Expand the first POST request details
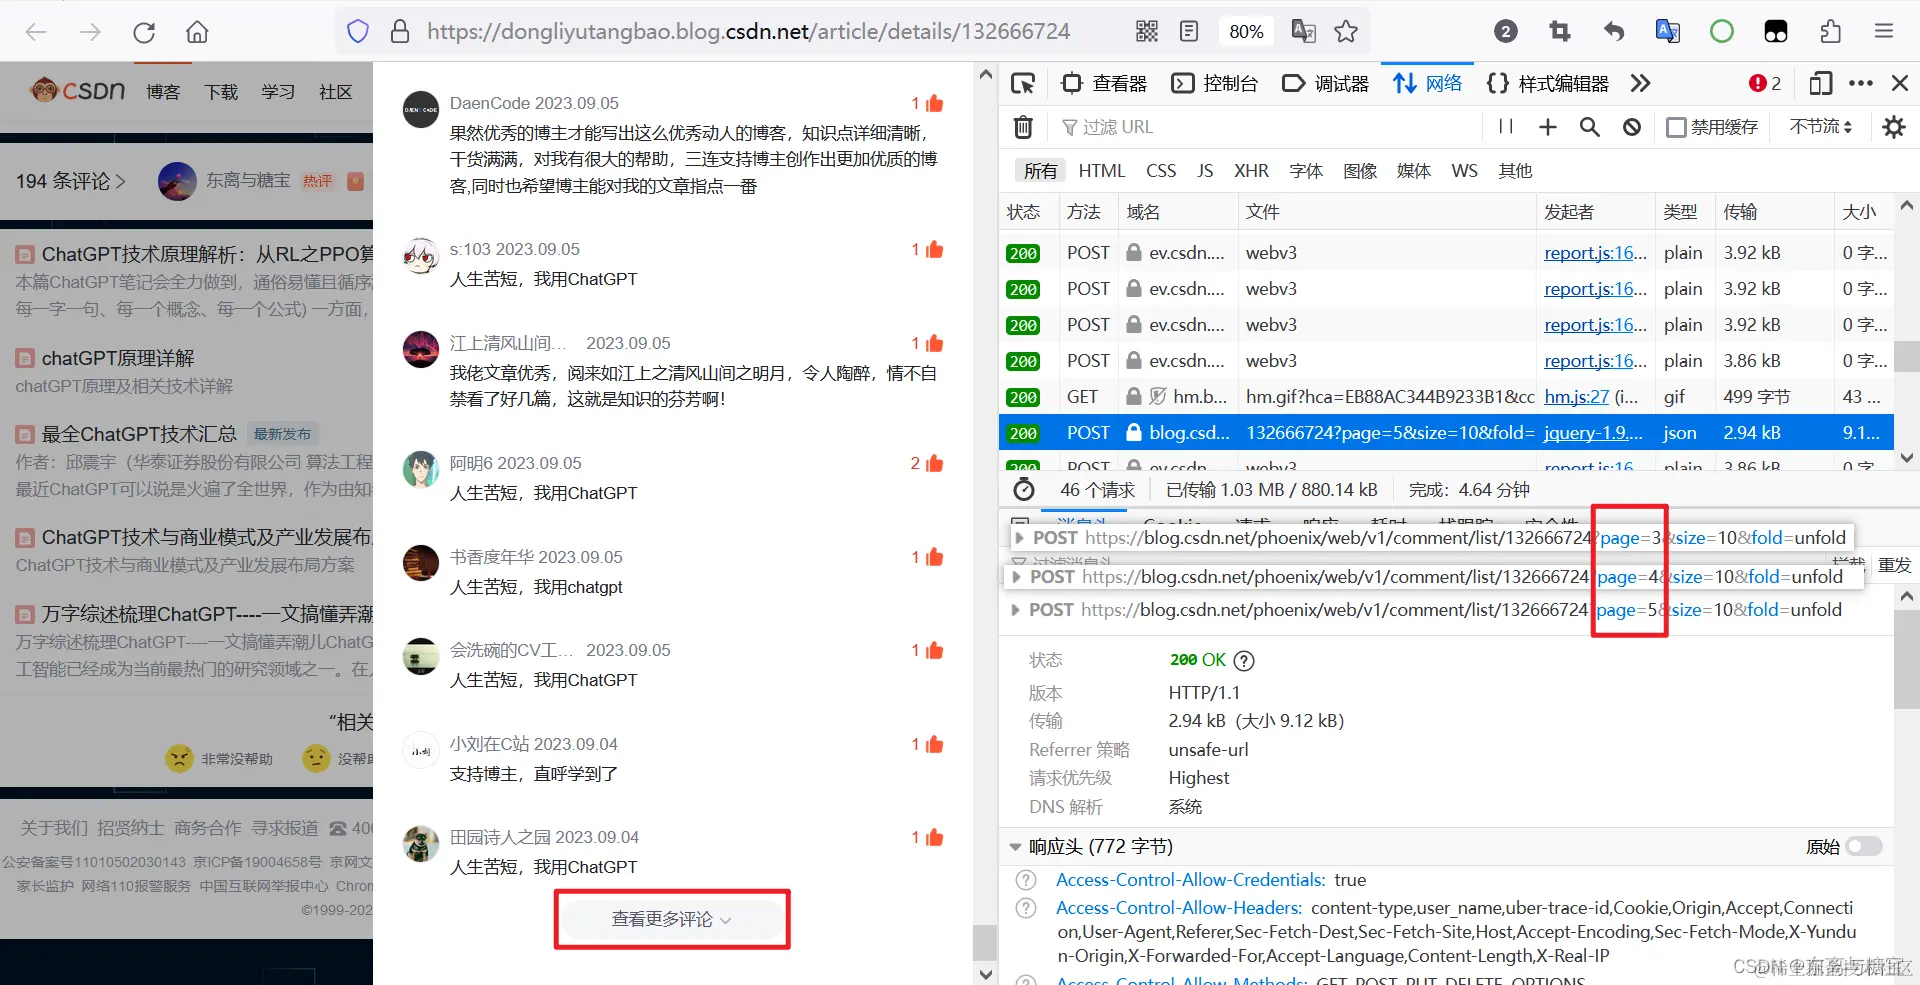 pyautogui.click(x=1019, y=537)
